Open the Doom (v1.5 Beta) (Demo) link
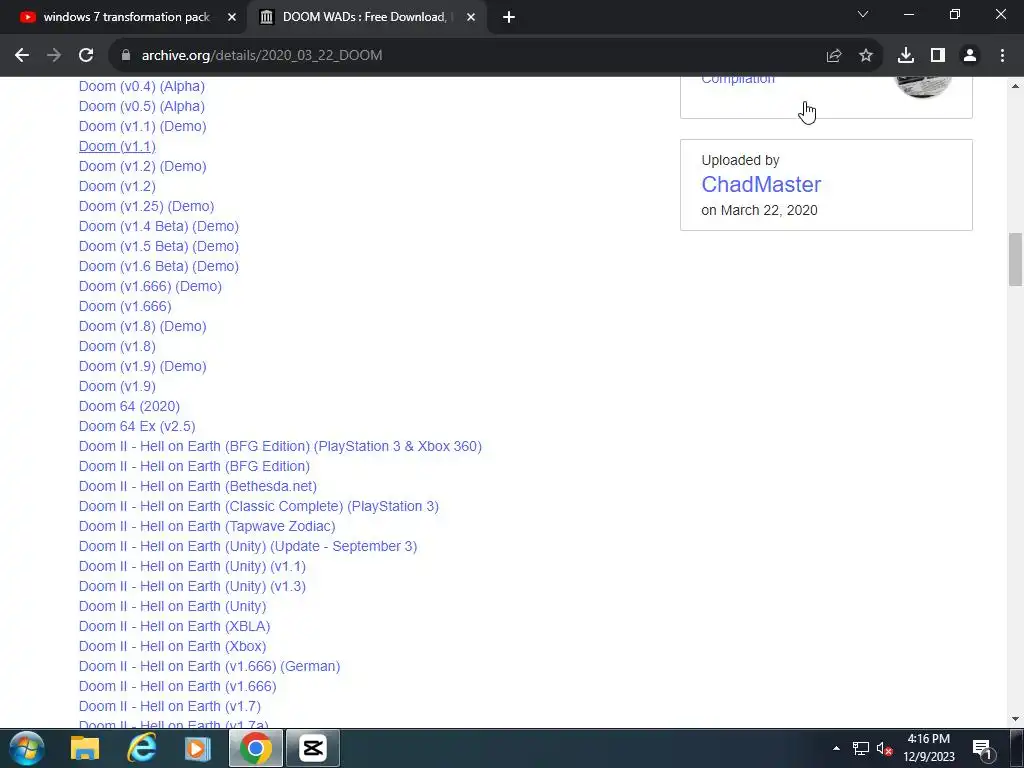The width and height of the screenshot is (1024, 768). 159,247
